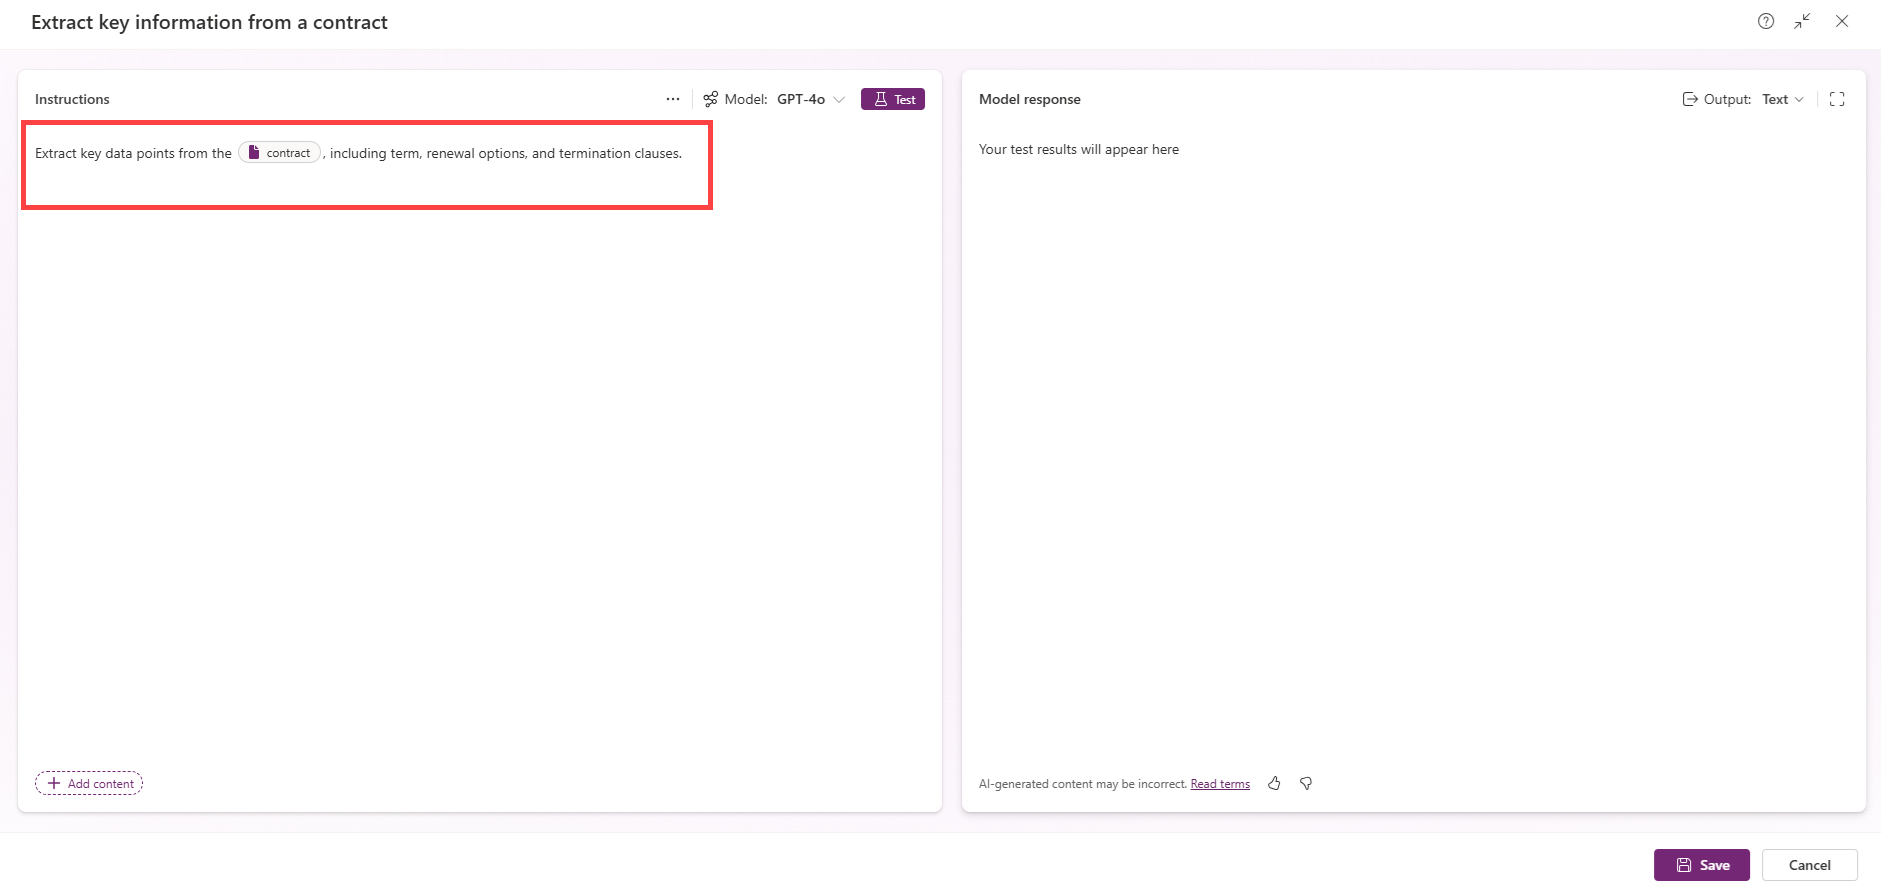The width and height of the screenshot is (1881, 890).
Task: Click the purple Test button
Action: 893,99
